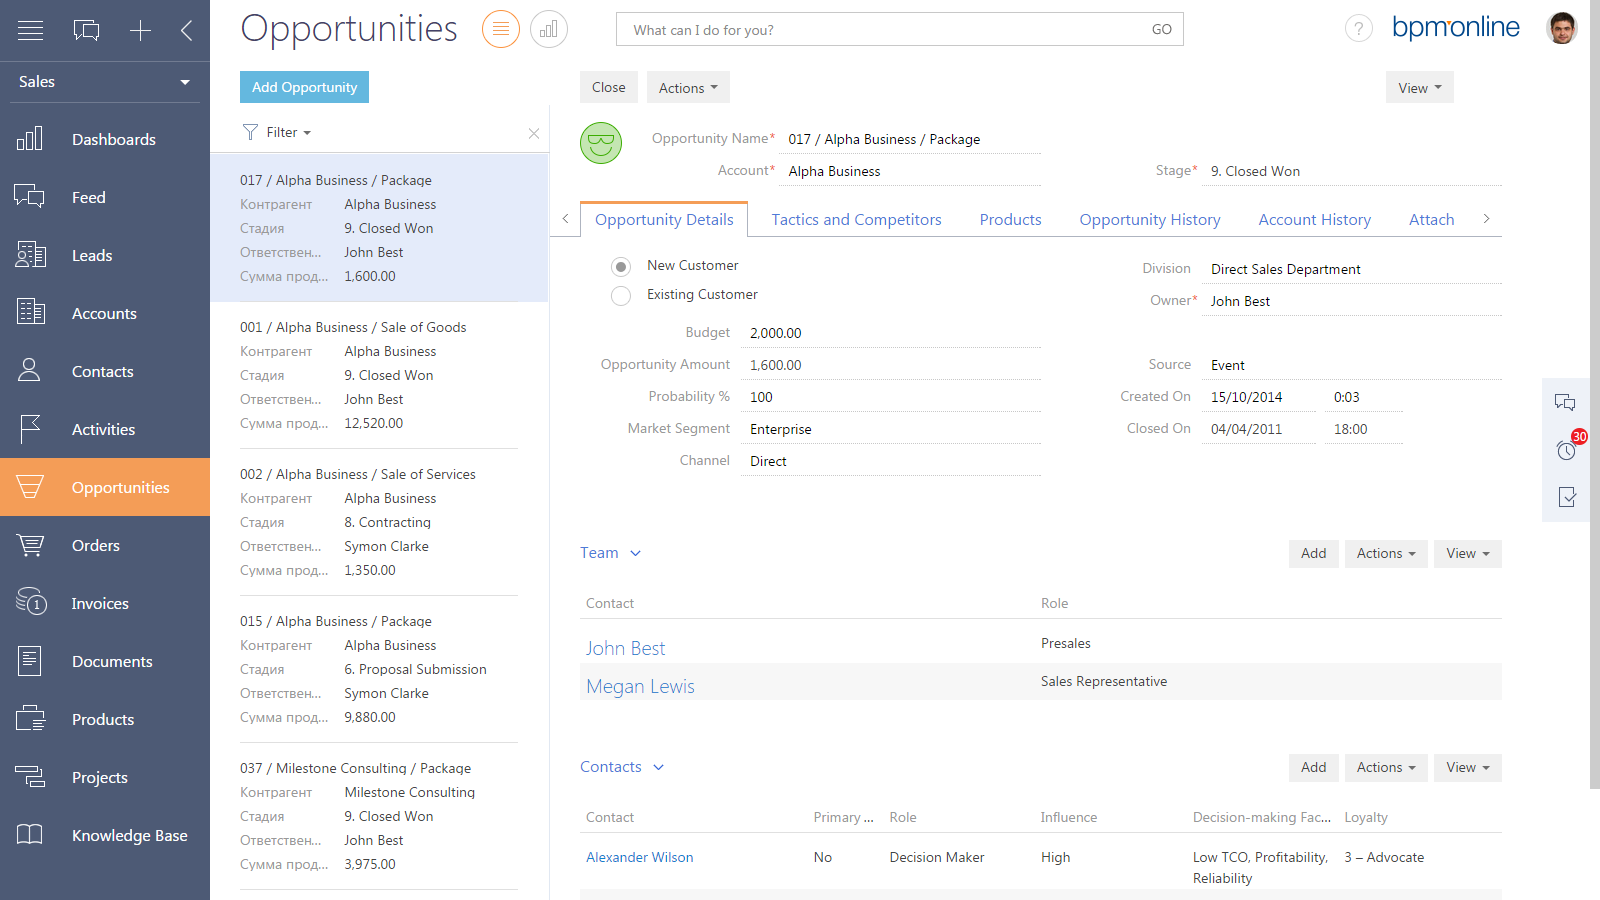Click the plus quick-add icon

pyautogui.click(x=140, y=31)
